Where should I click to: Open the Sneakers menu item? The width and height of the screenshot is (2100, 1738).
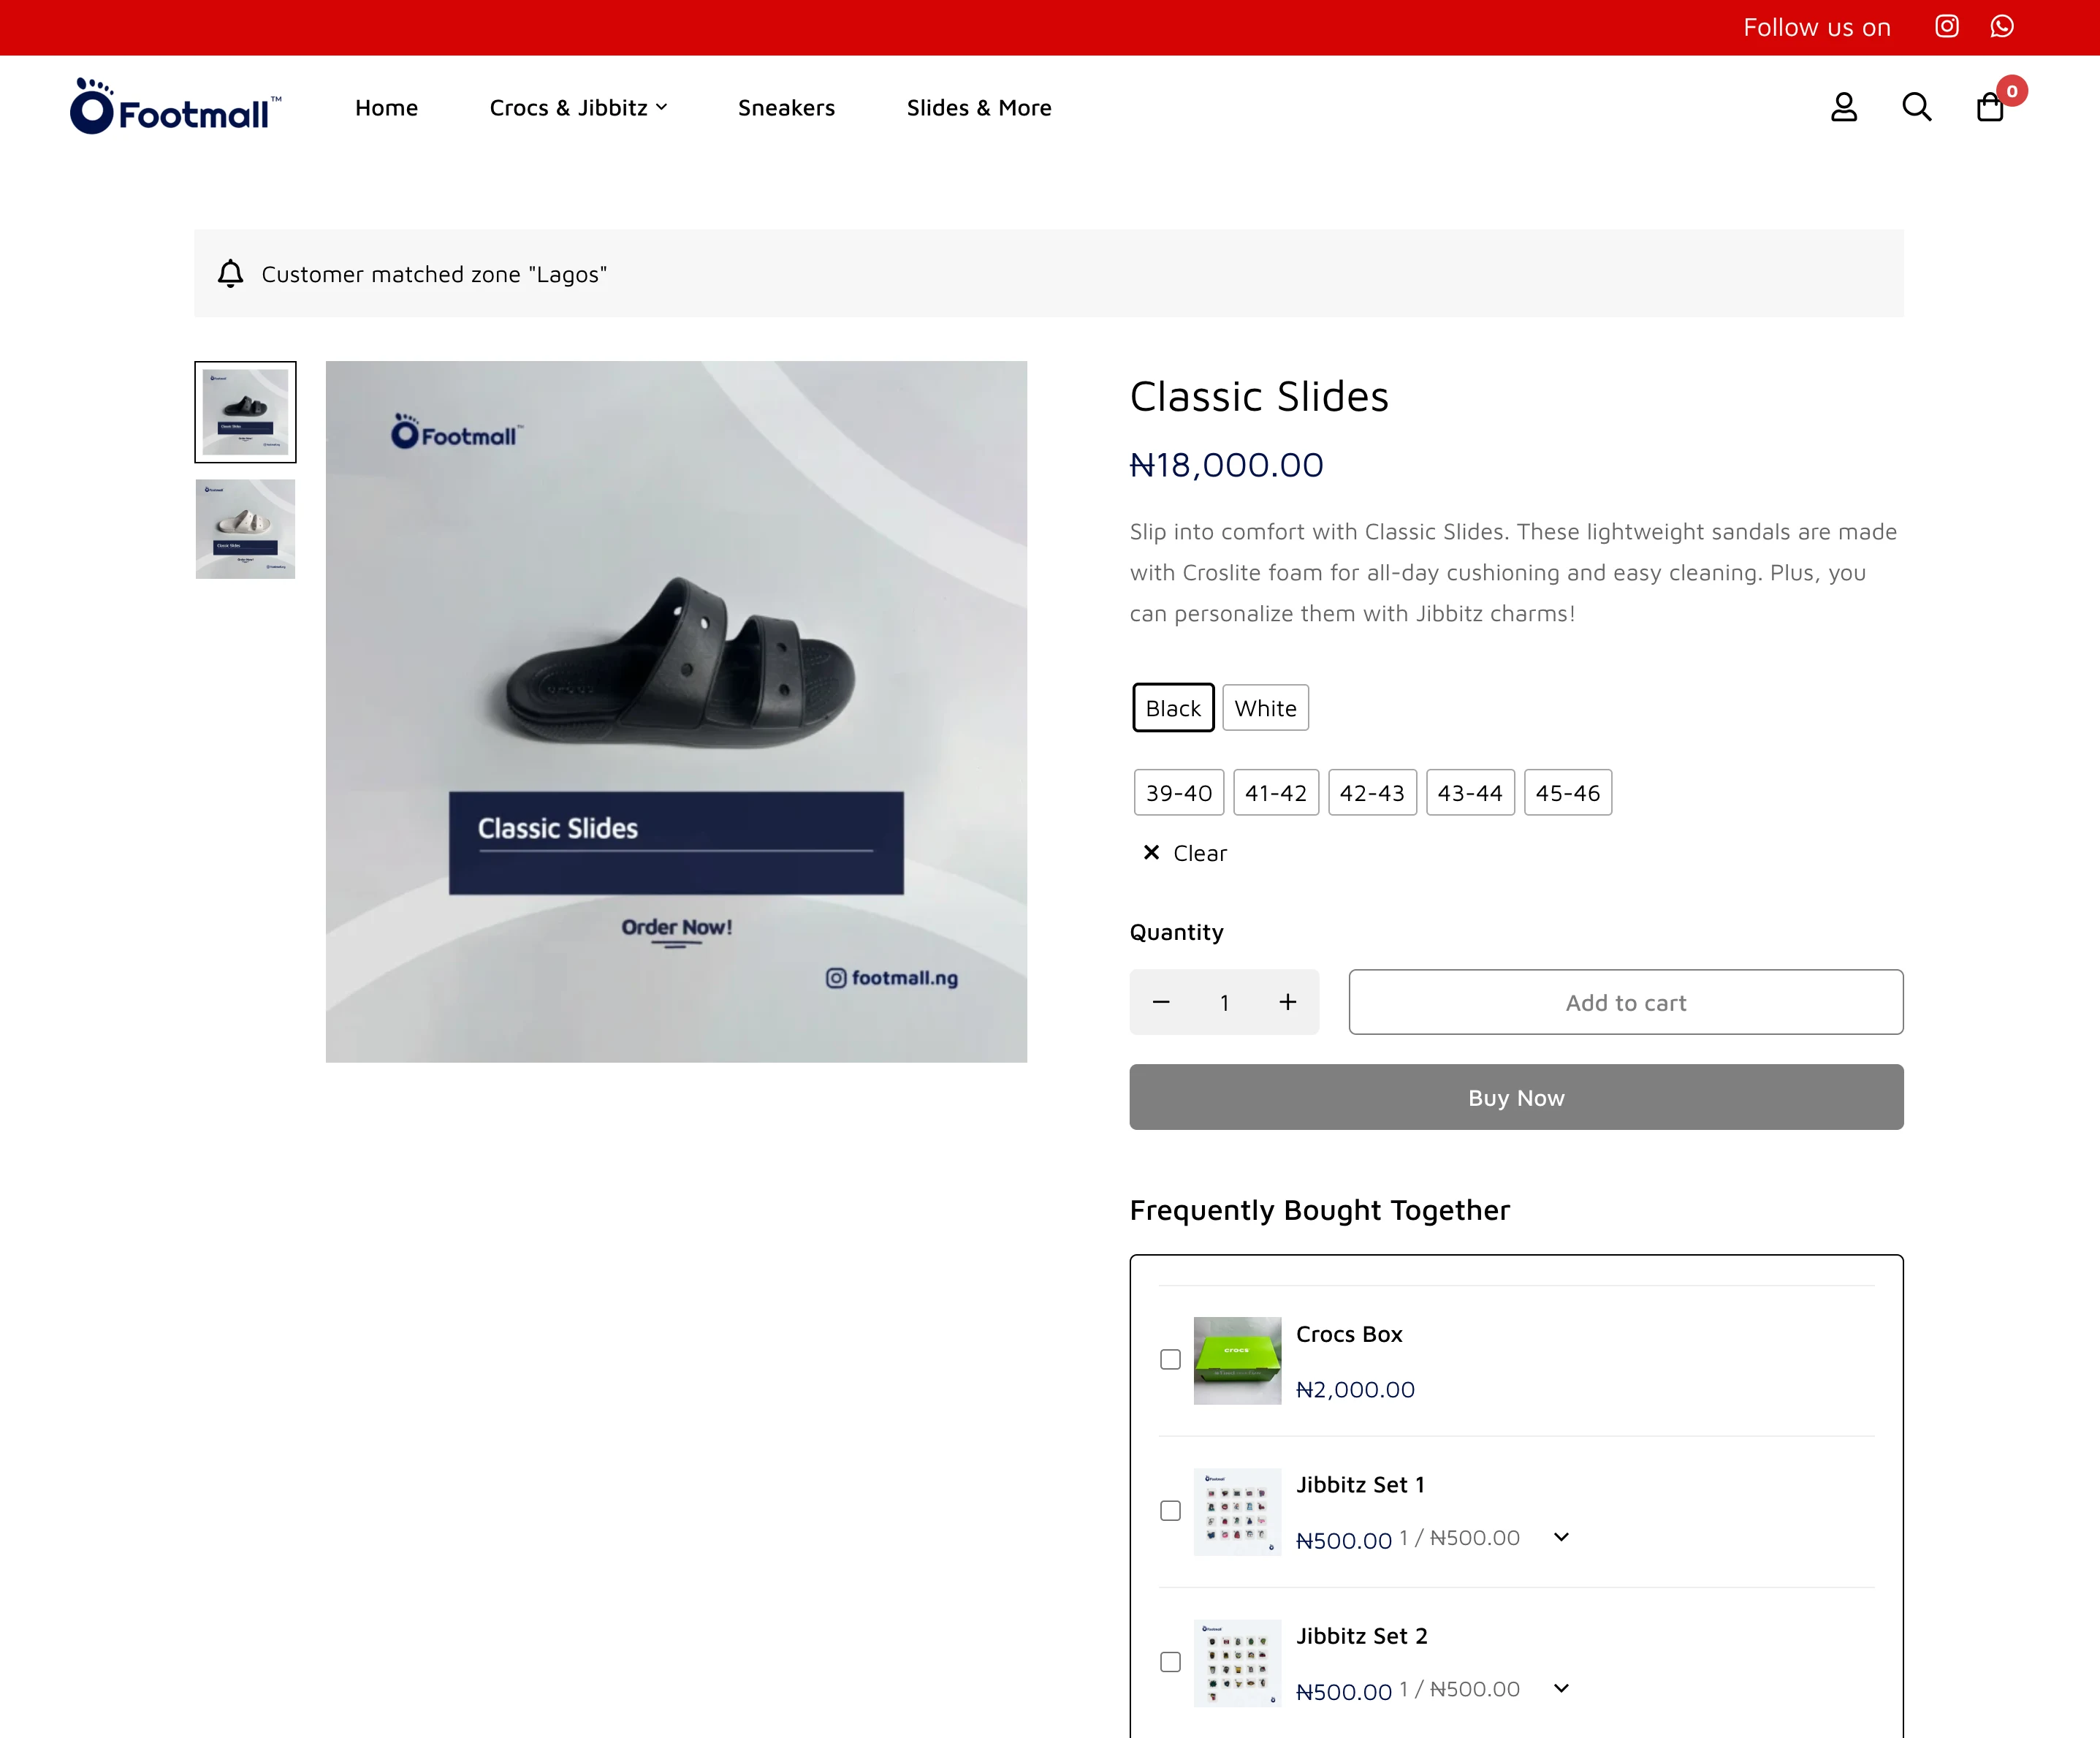pyautogui.click(x=786, y=108)
